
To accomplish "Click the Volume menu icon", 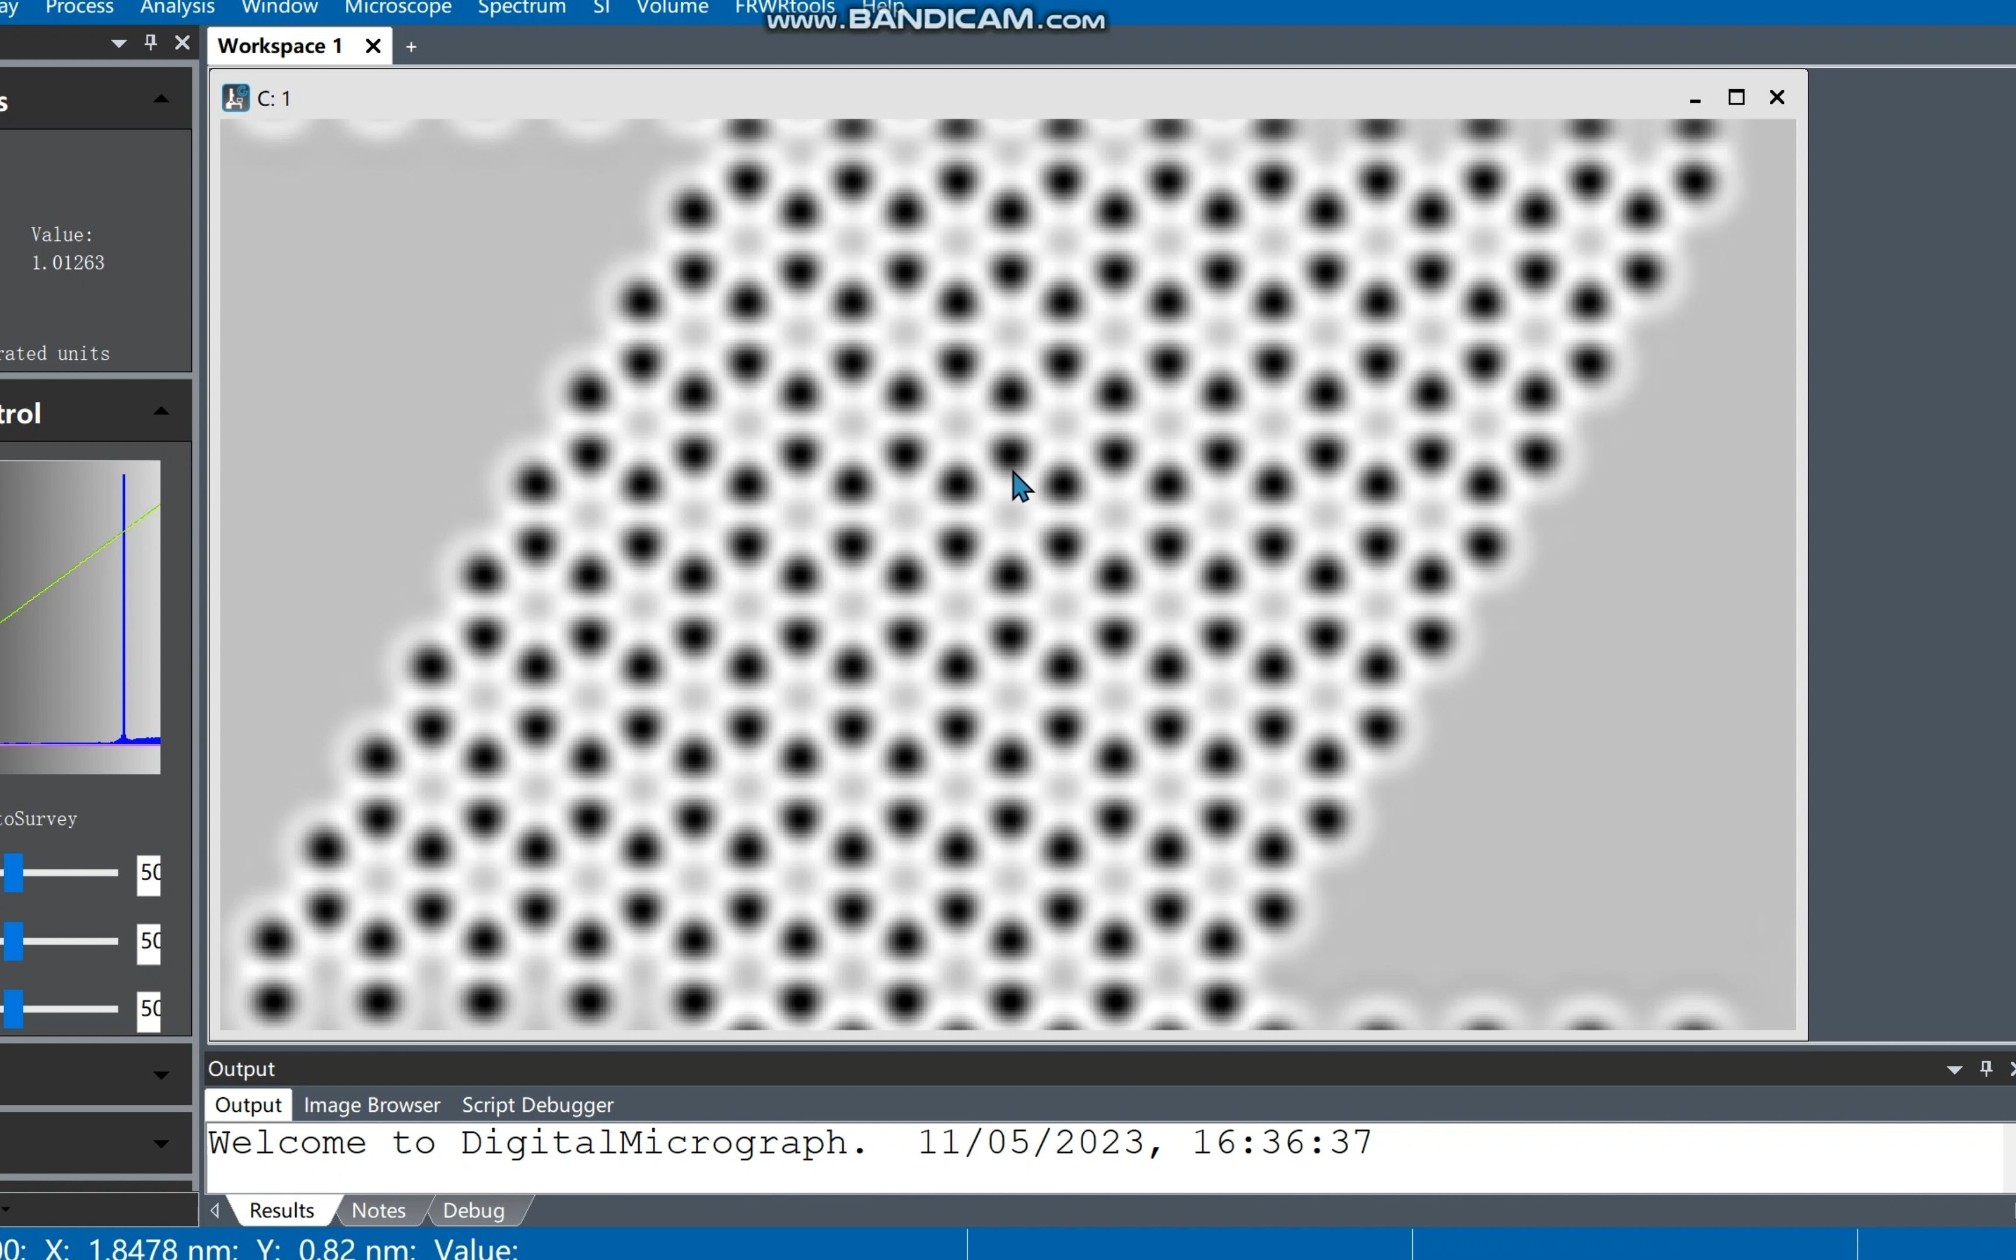I will click(x=672, y=9).
